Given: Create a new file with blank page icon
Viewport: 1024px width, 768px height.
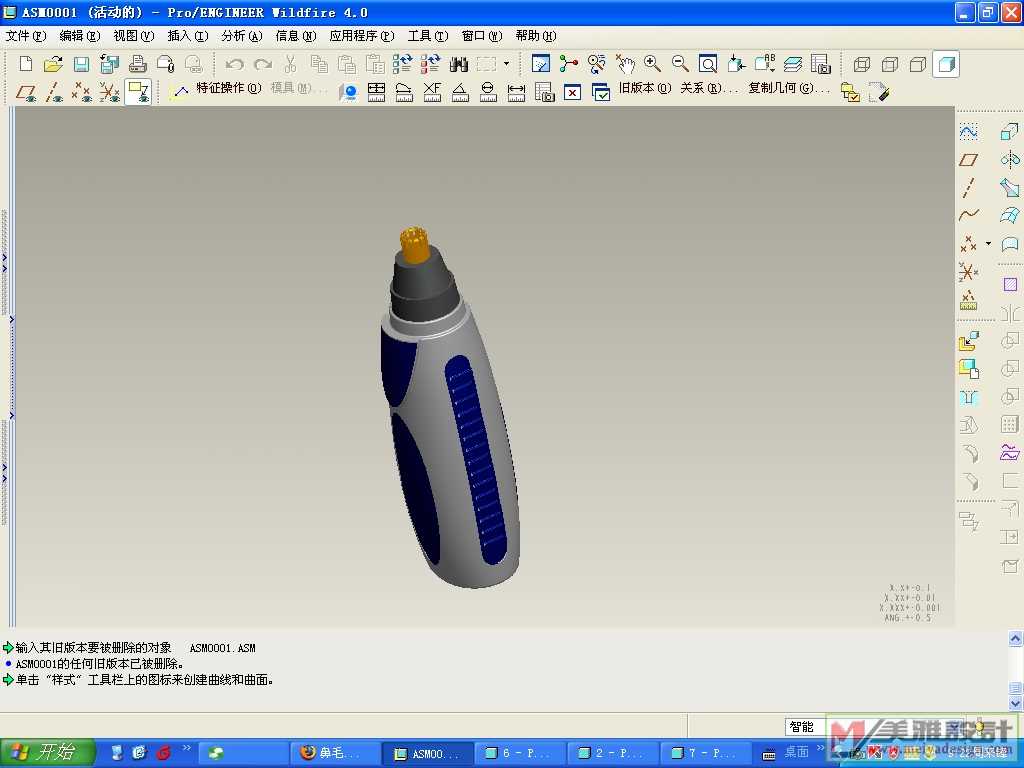Looking at the screenshot, I should [26, 64].
